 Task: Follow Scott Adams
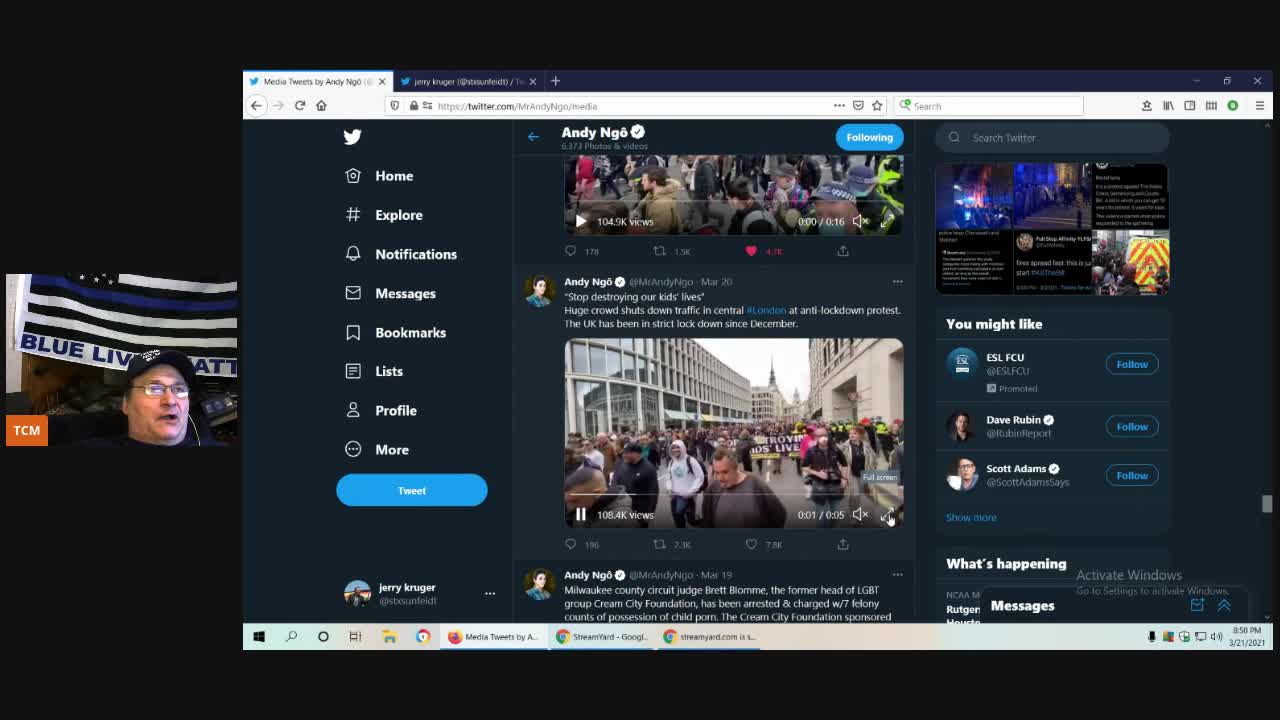[x=1132, y=476]
